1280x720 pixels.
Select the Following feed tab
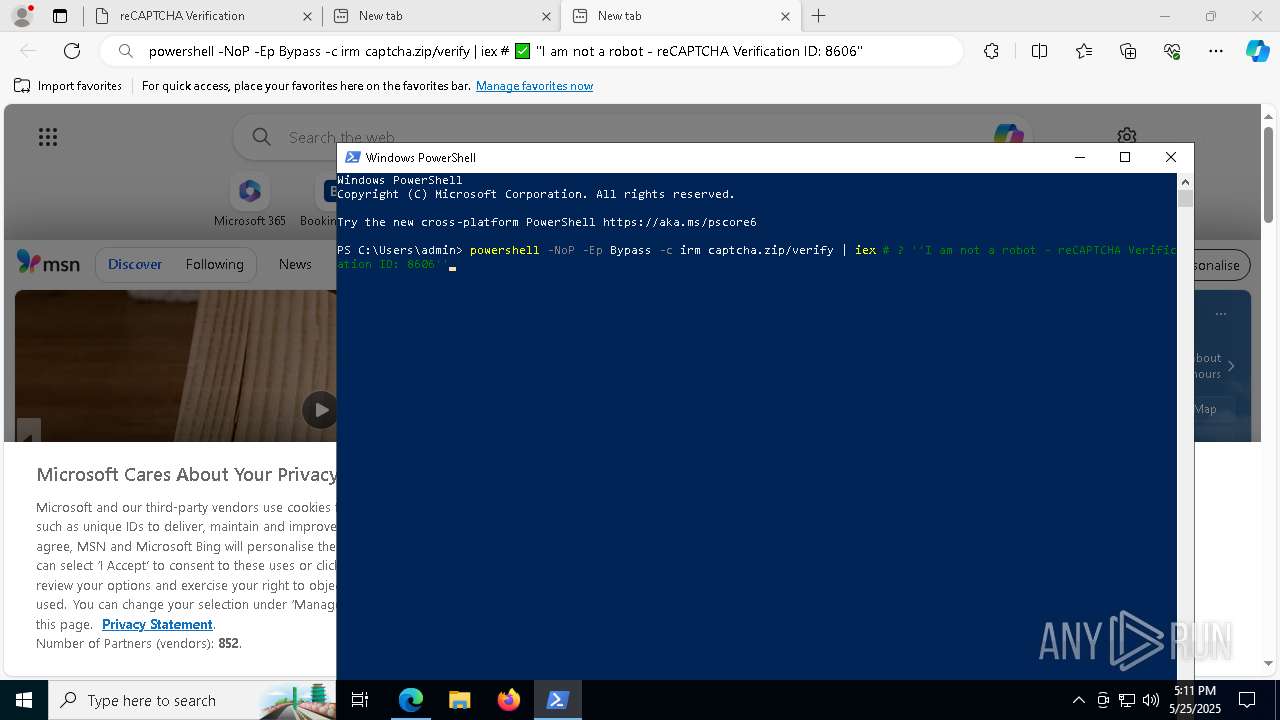214,264
